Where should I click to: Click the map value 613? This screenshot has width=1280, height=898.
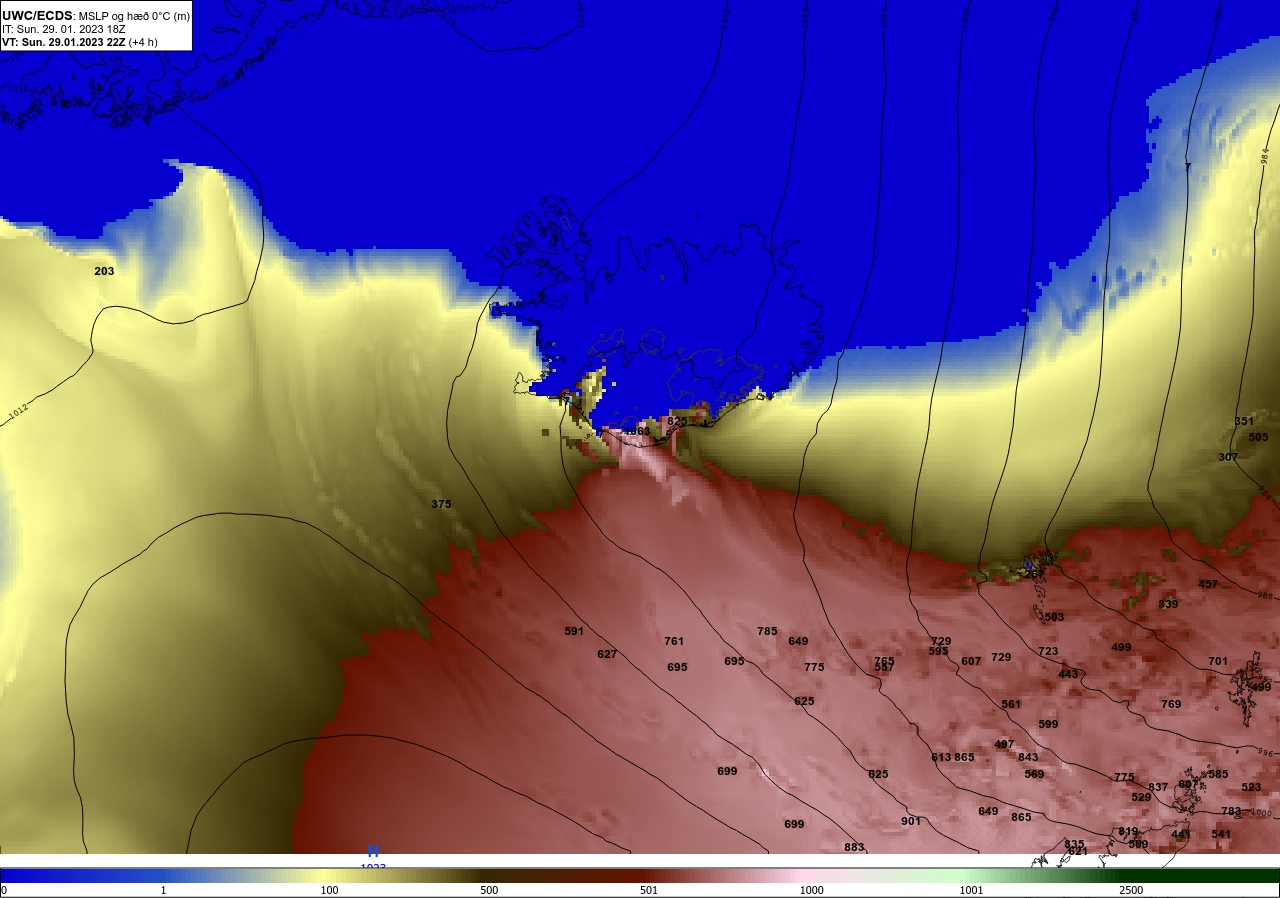click(941, 757)
